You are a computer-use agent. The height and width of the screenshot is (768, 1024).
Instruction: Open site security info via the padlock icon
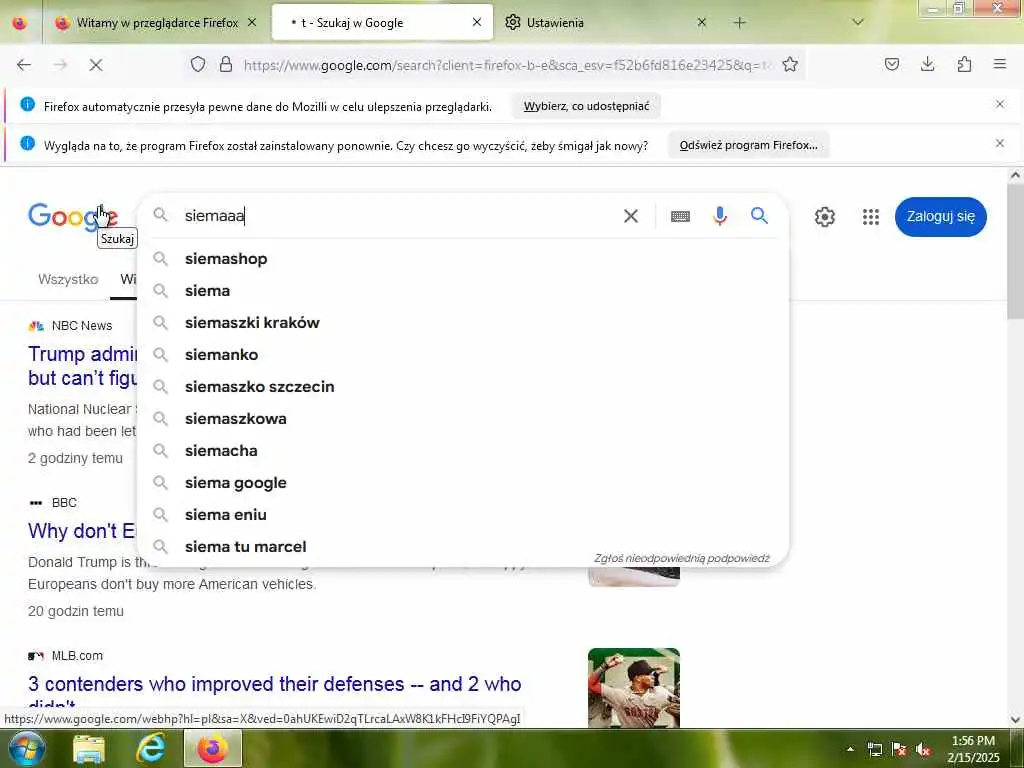(226, 64)
